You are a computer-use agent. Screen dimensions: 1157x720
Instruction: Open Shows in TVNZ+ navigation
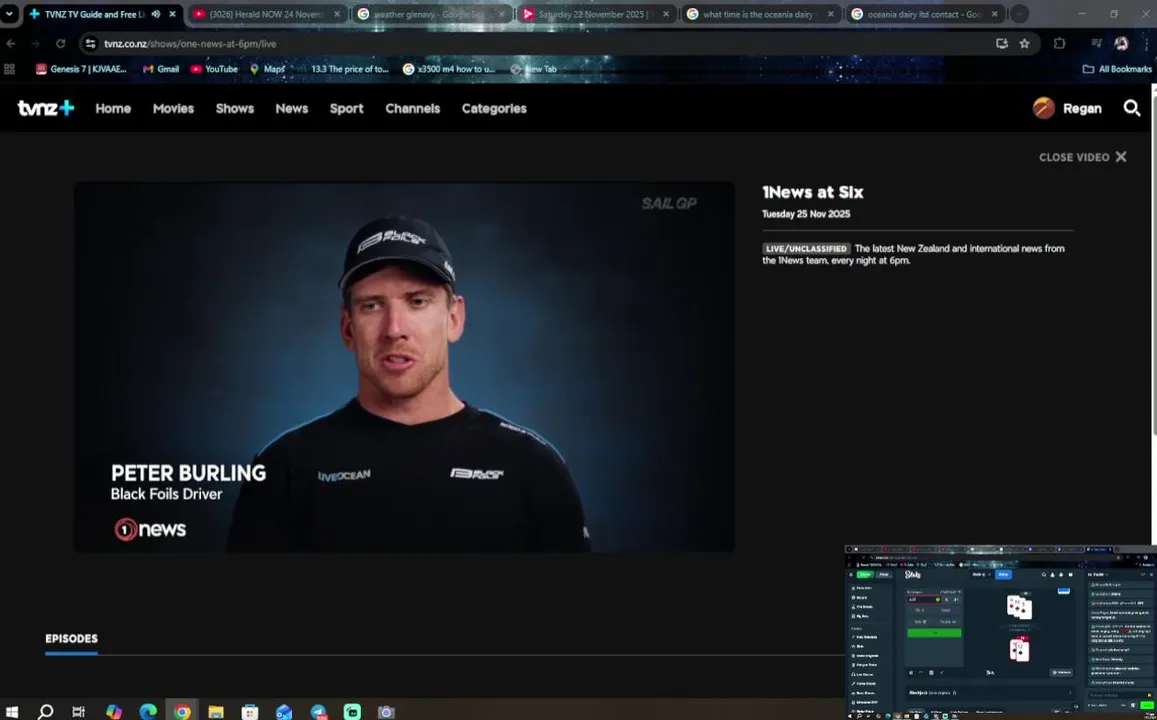235,108
